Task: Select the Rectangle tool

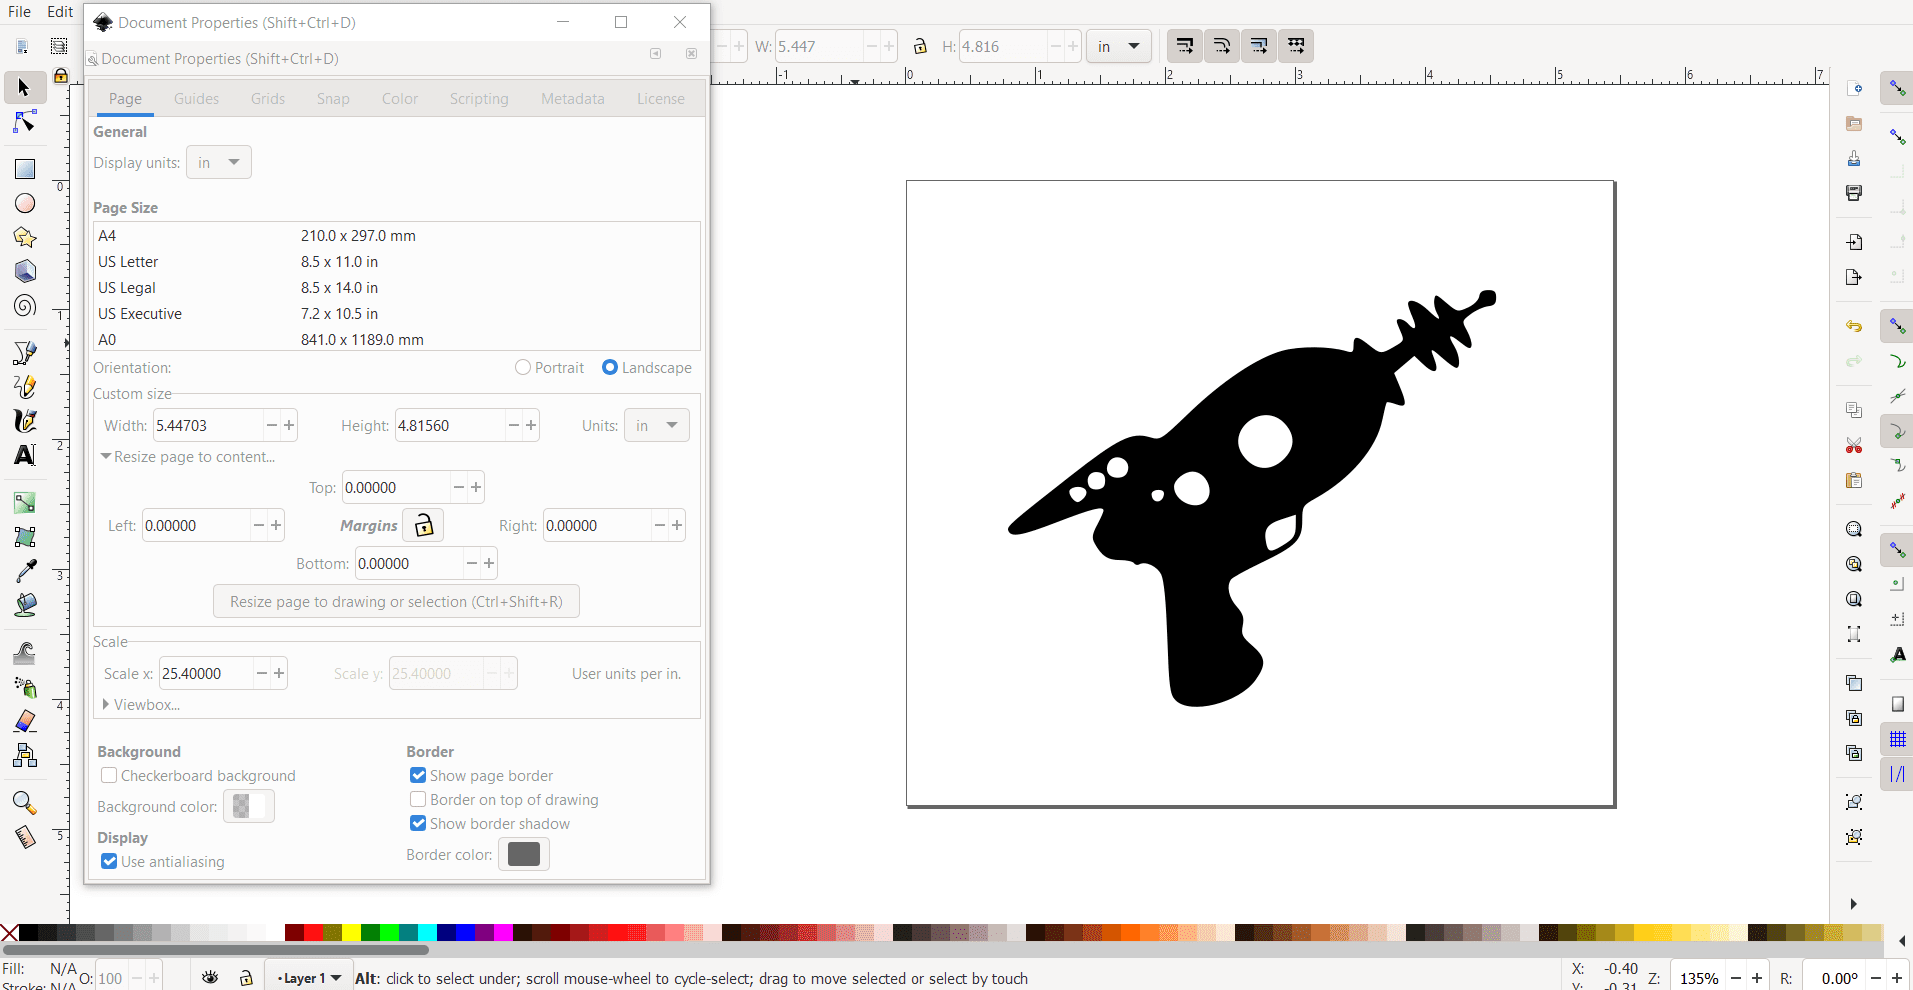Action: click(x=25, y=169)
